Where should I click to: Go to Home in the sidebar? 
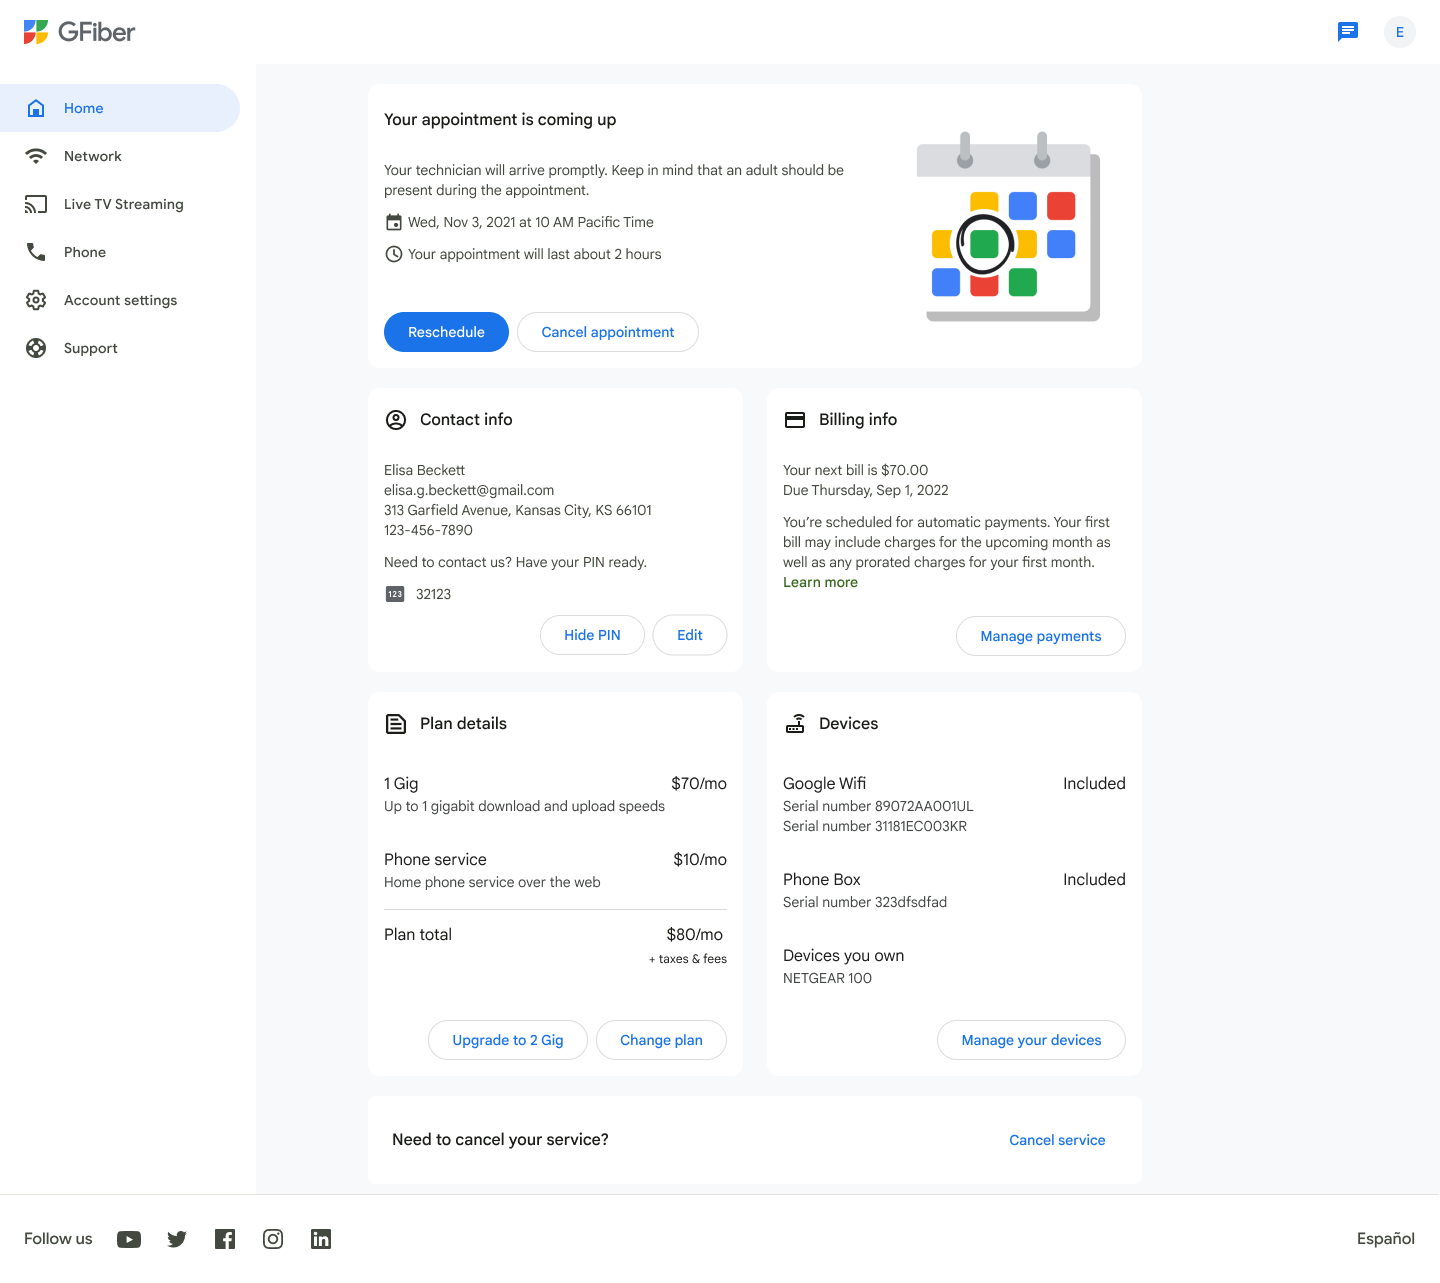[x=120, y=108]
